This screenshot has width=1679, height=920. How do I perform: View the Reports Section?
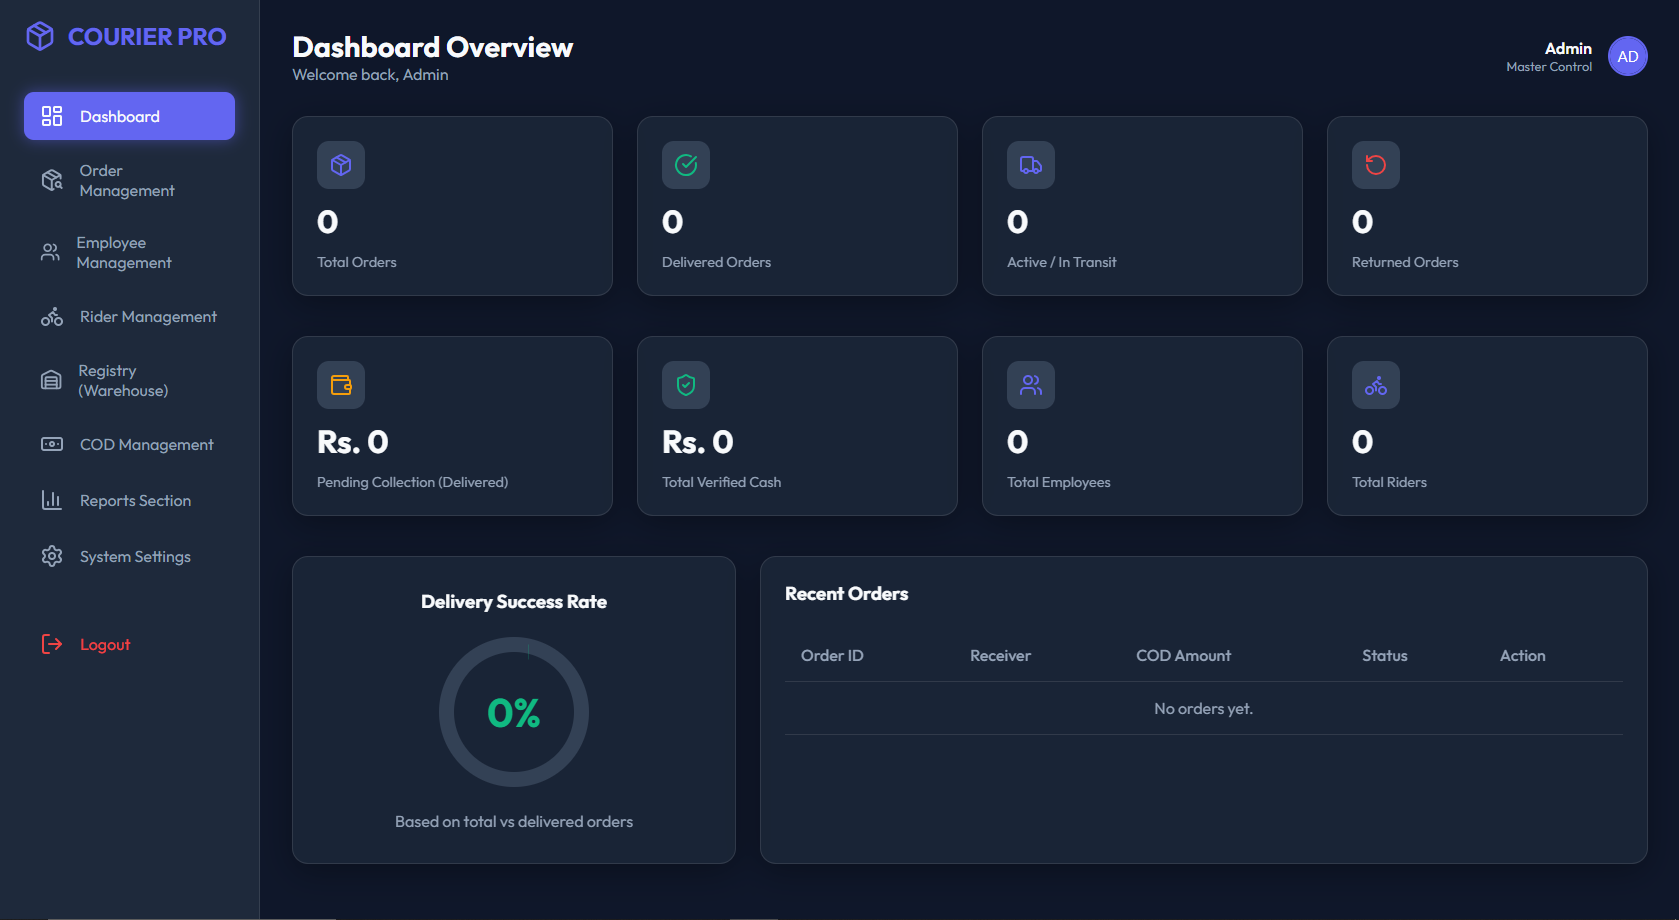pos(135,501)
